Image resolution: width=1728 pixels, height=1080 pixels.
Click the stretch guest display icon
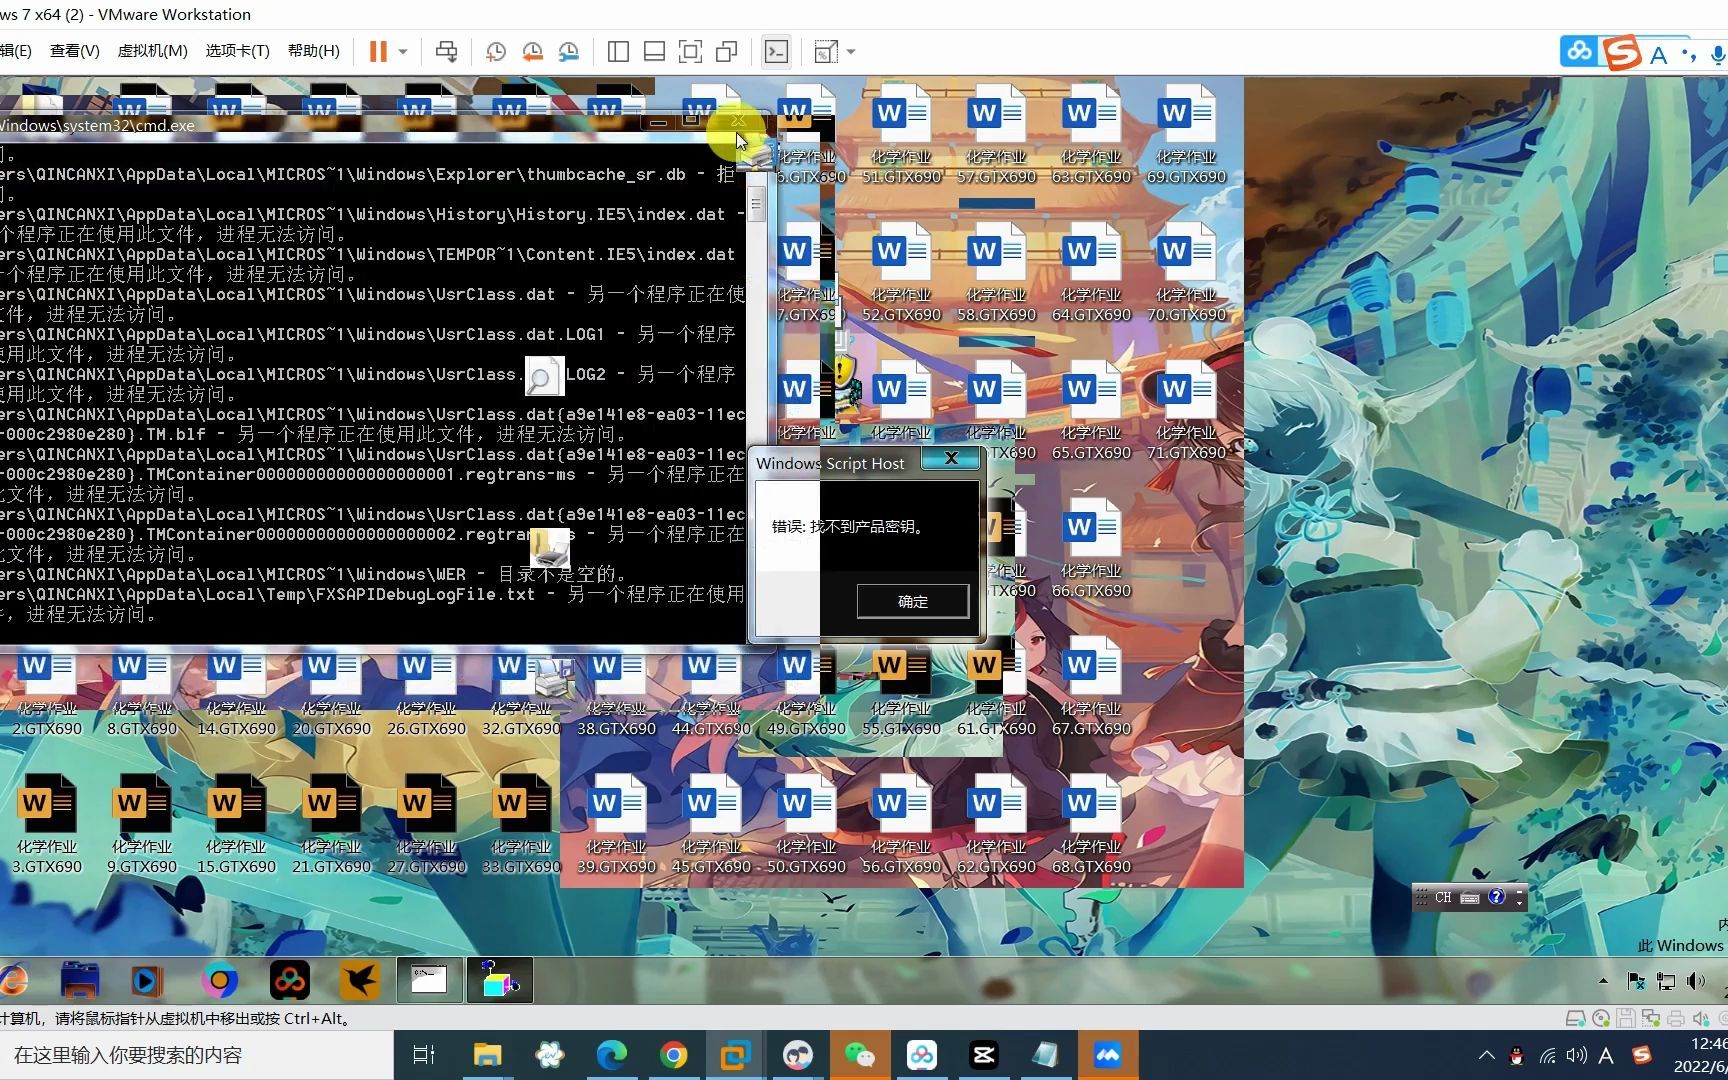[x=826, y=52]
